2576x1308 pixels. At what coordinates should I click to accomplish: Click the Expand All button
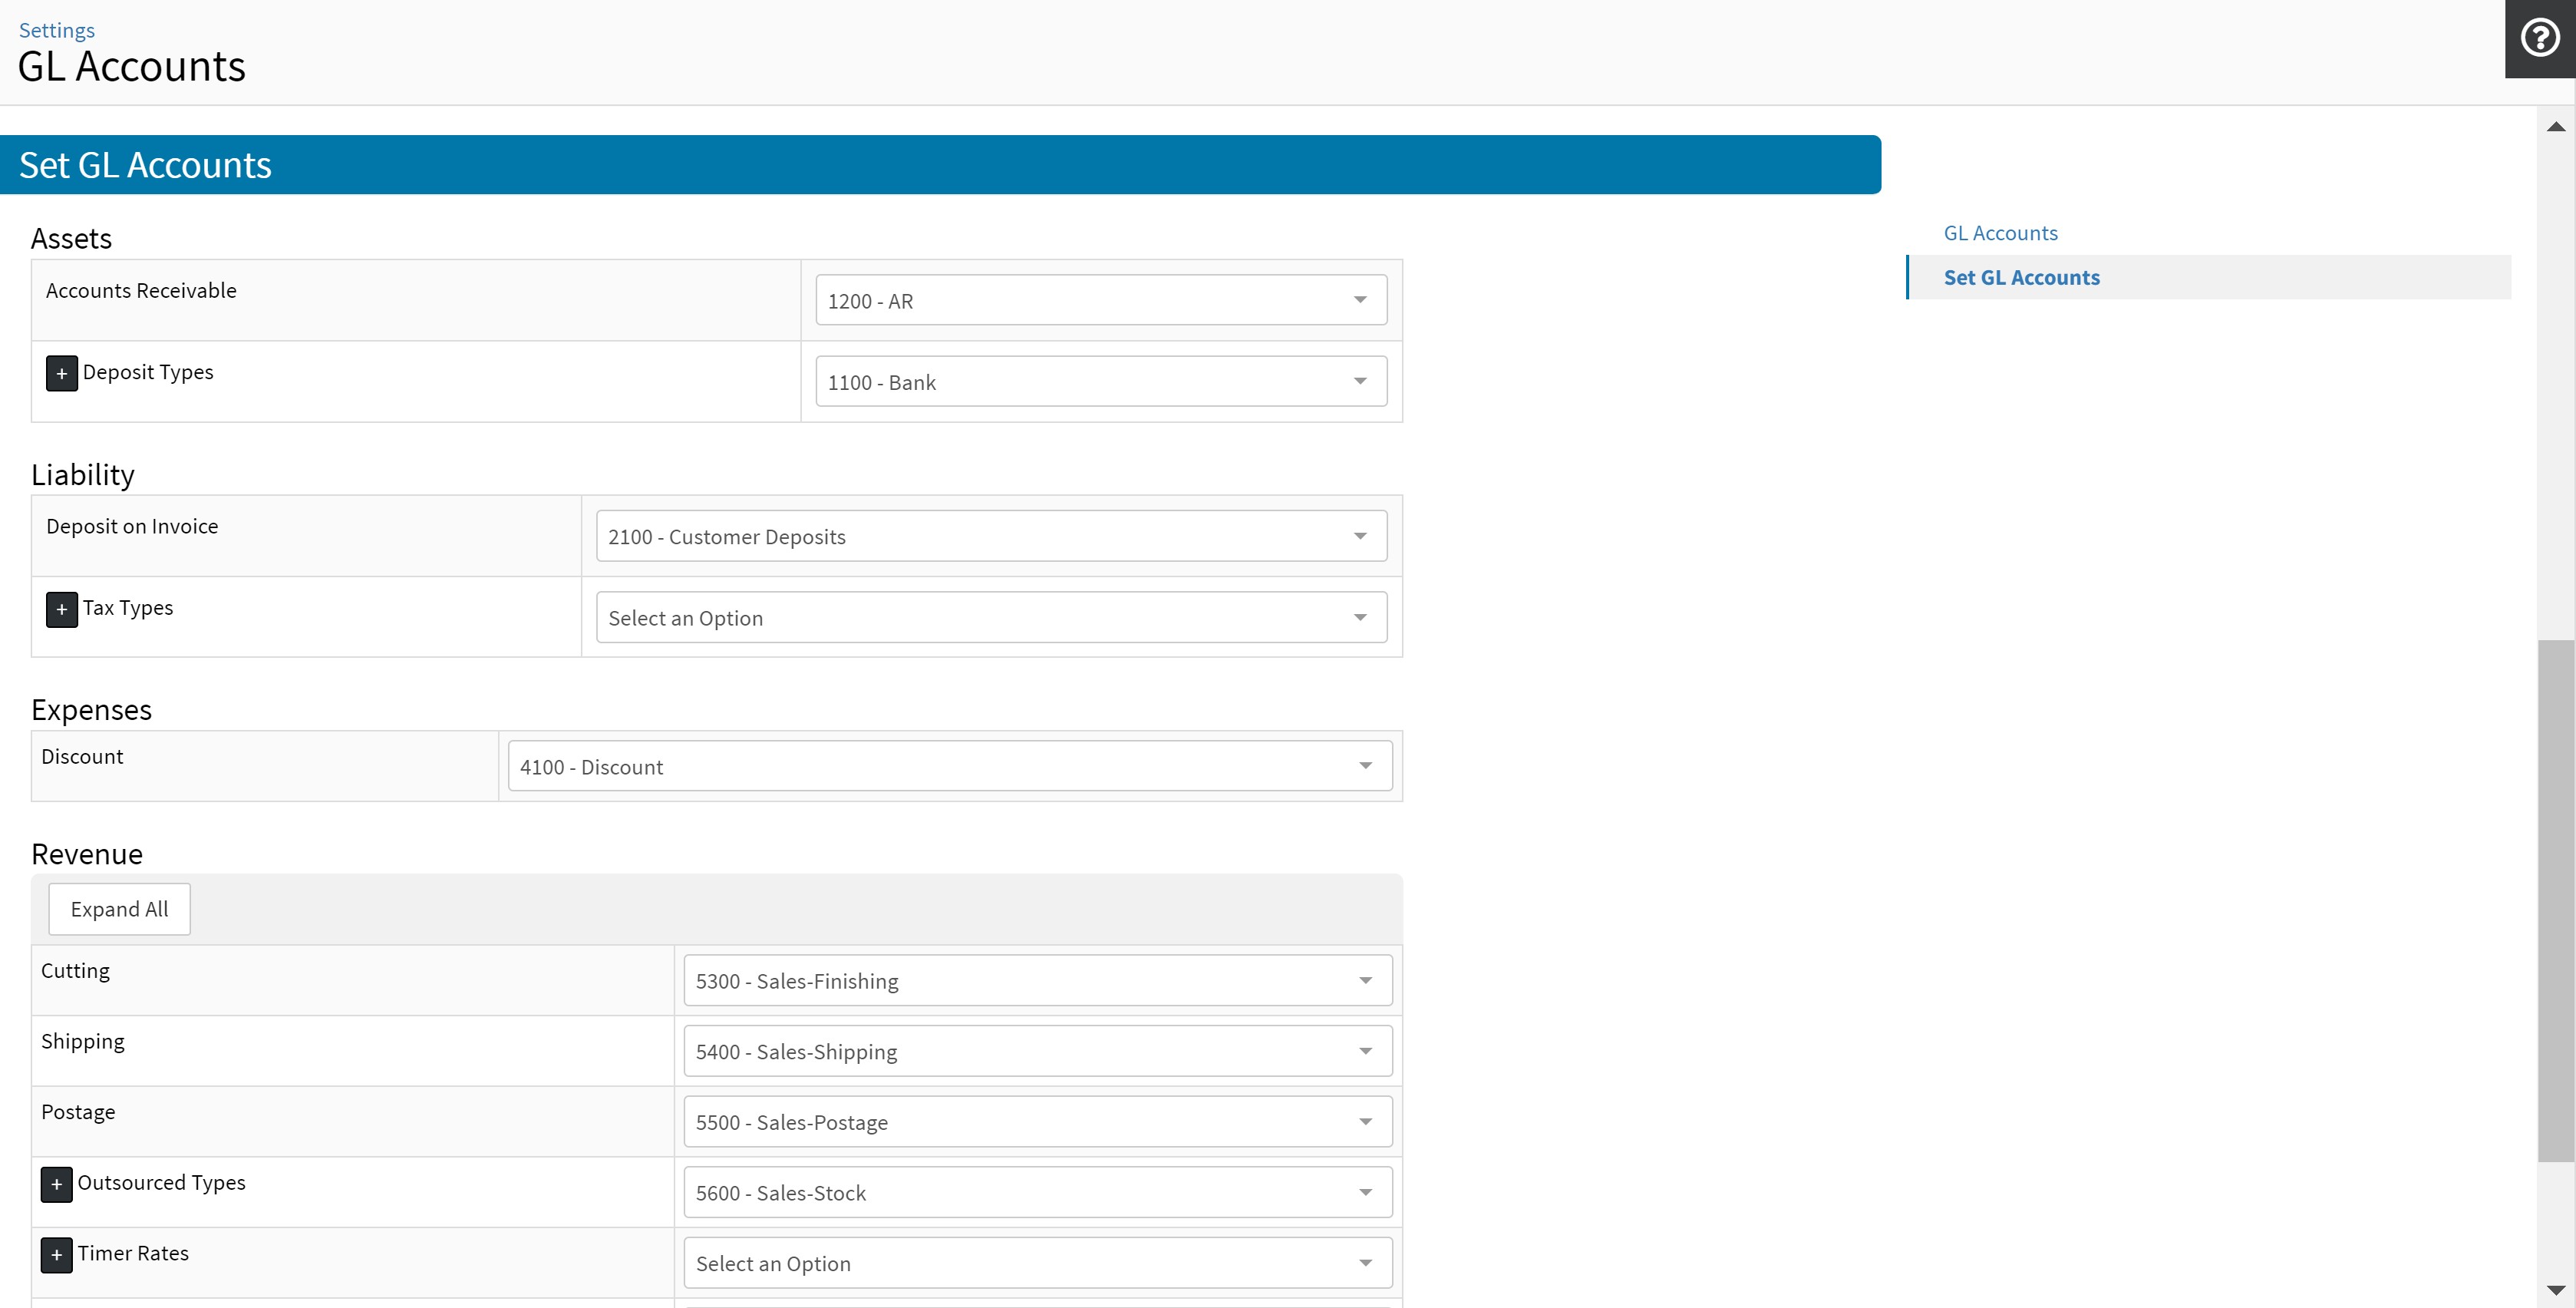point(119,909)
